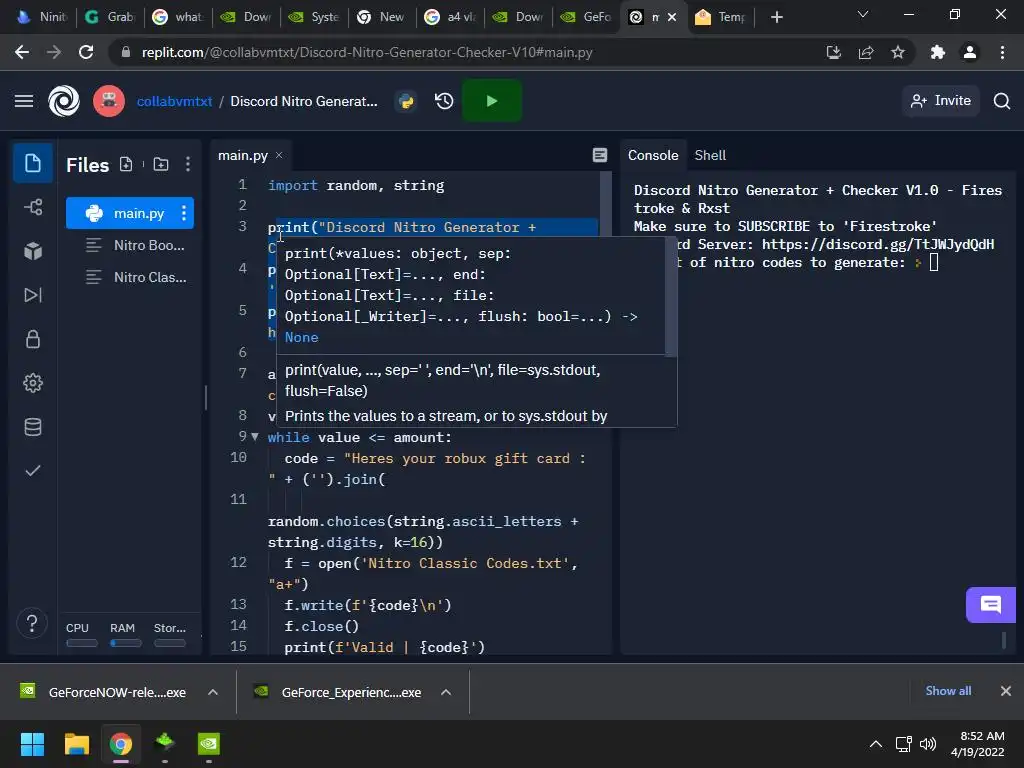This screenshot has height=768, width=1024.
Task: Open Chrome three-dot menu
Action: click(x=1002, y=52)
